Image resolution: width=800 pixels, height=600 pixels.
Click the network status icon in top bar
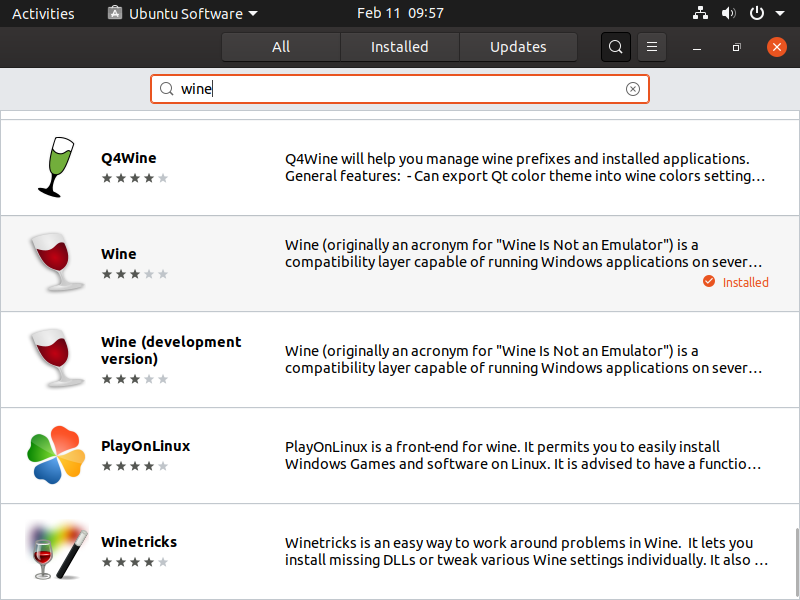point(700,14)
